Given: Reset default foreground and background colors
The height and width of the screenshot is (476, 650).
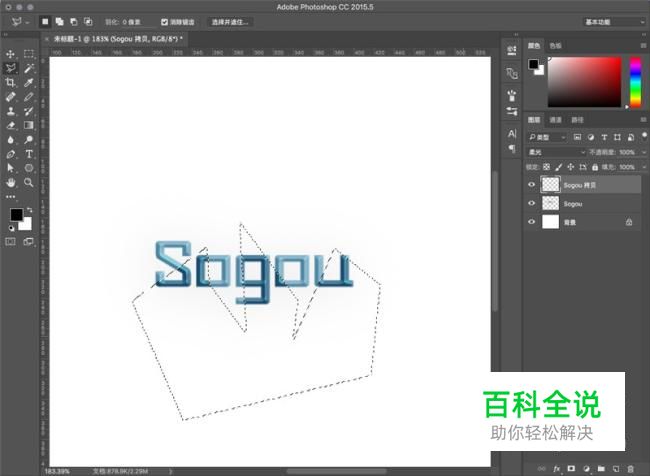Looking at the screenshot, I should [x=11, y=228].
